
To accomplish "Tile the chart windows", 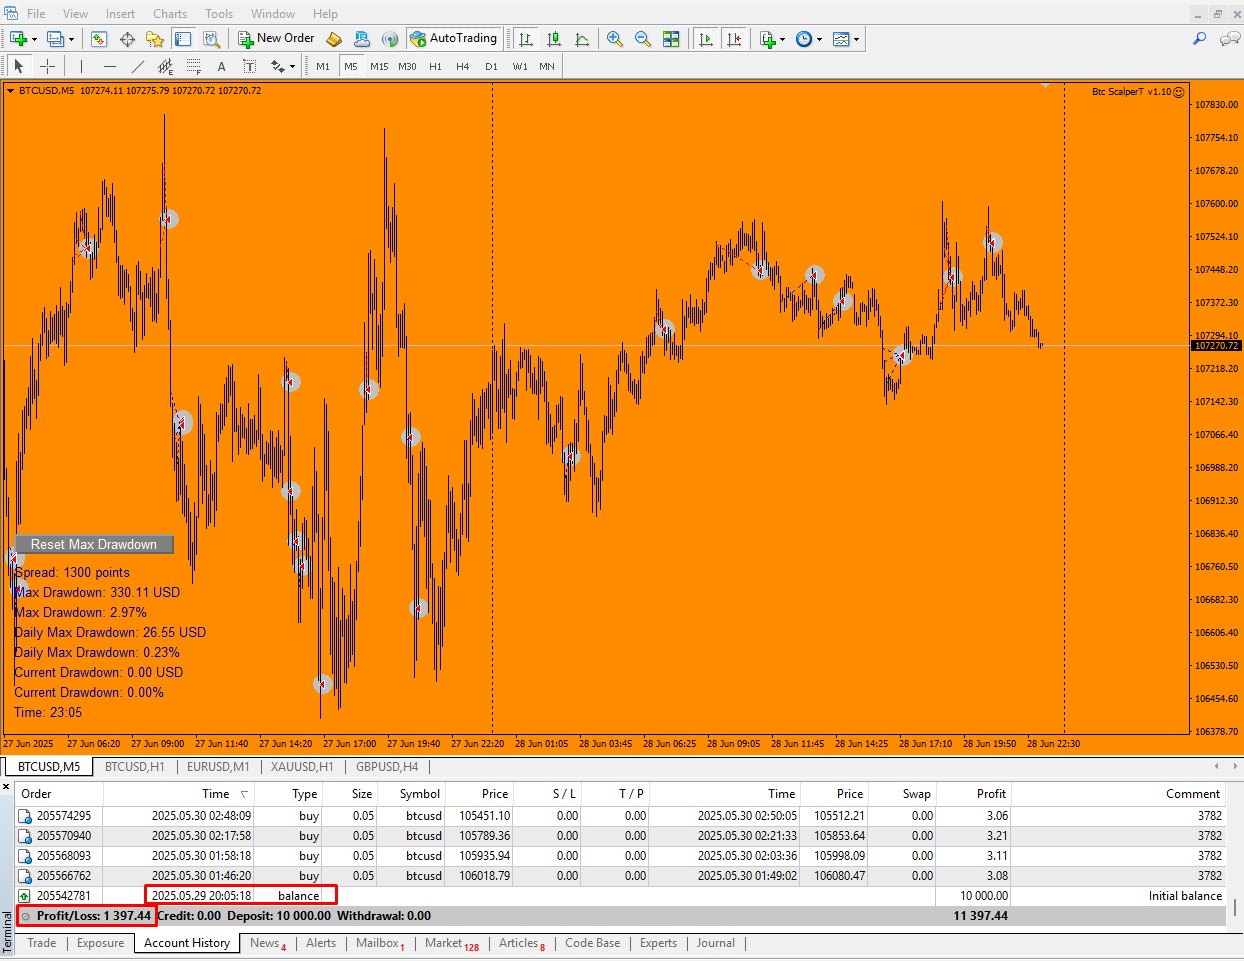I will 671,39.
